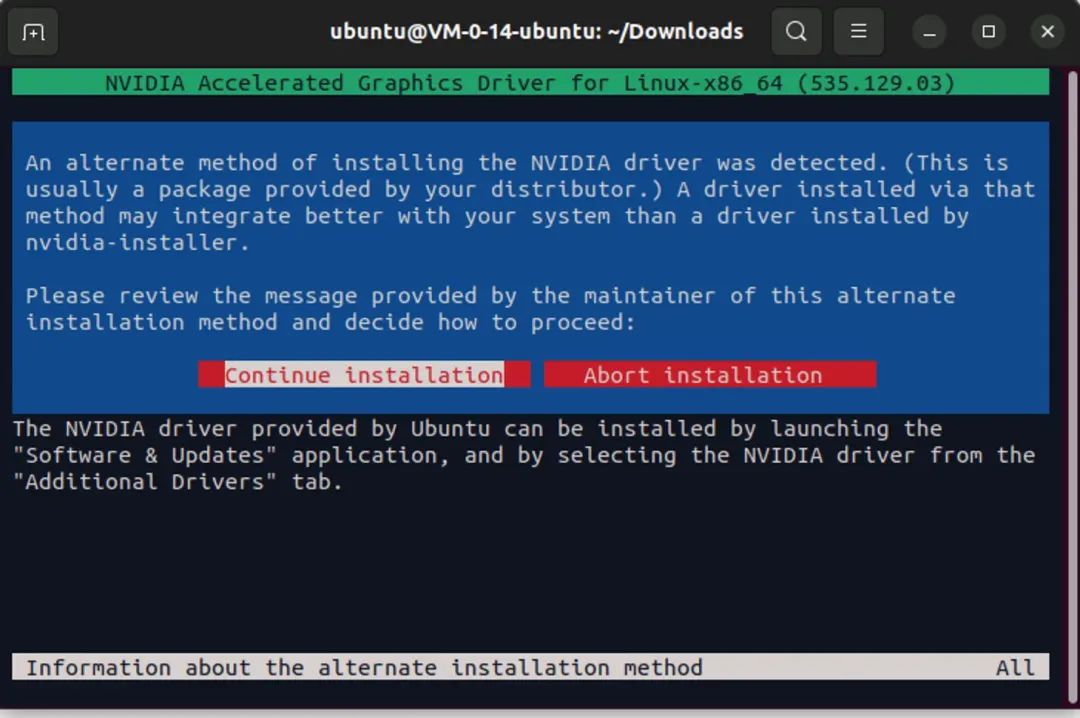Image resolution: width=1080 pixels, height=718 pixels.
Task: Click 'The NVIDIA driver provided by Ubuntu' text
Action: pos(523,455)
